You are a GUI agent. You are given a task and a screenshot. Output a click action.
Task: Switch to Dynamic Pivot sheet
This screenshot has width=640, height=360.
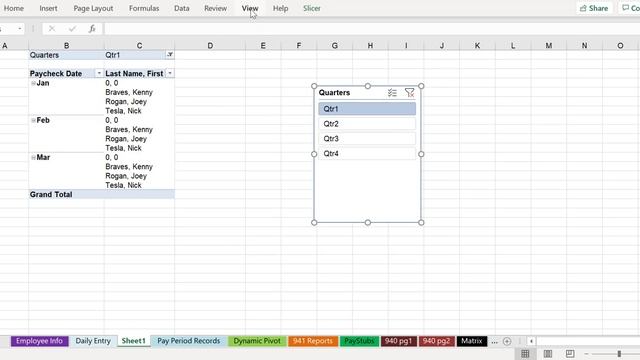coord(257,341)
